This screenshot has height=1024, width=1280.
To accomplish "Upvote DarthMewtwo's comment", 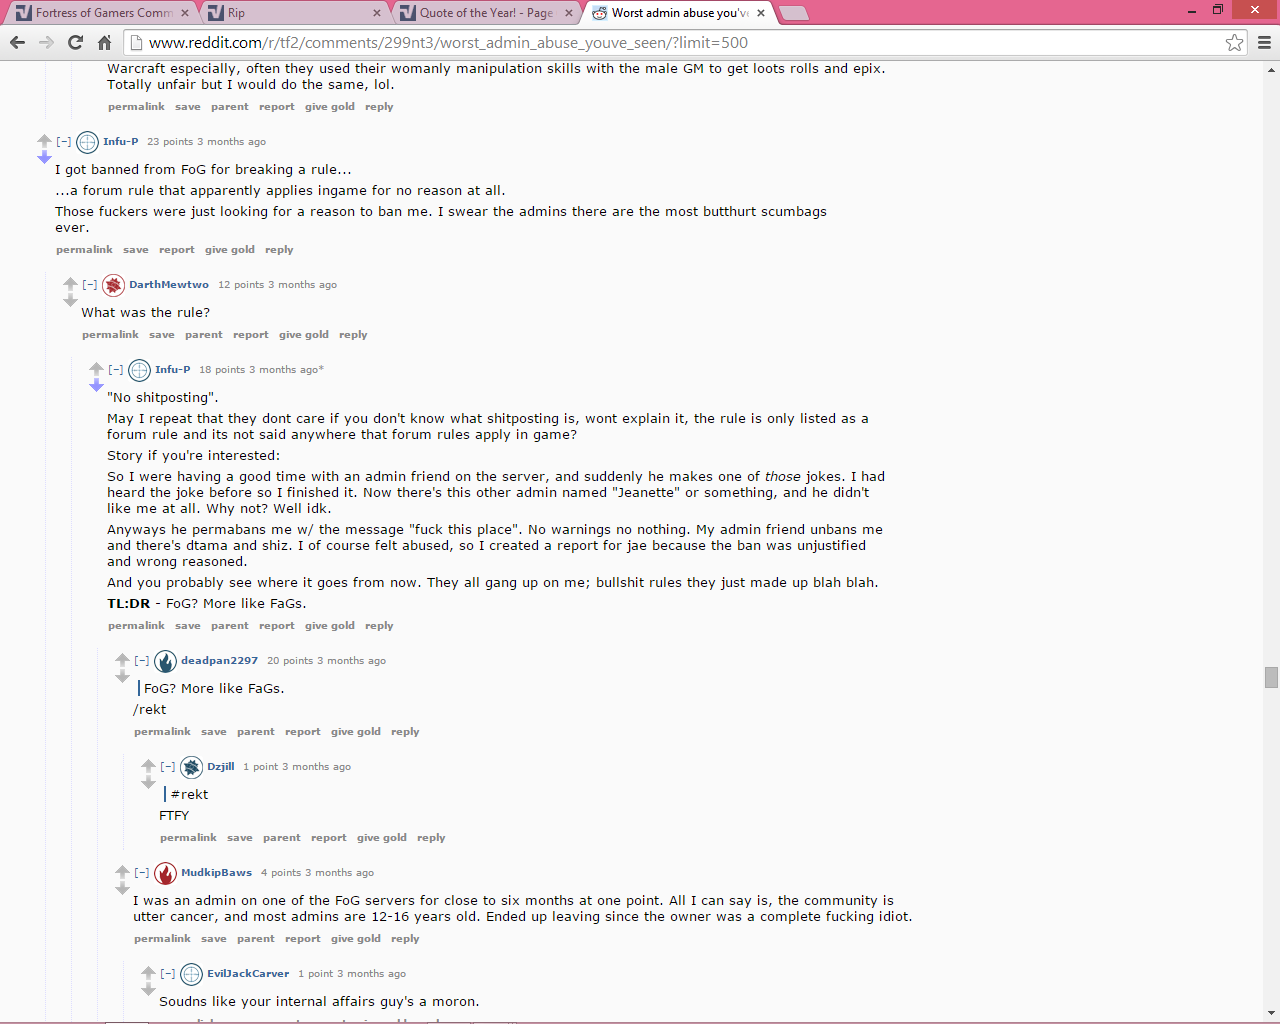I will (x=70, y=284).
